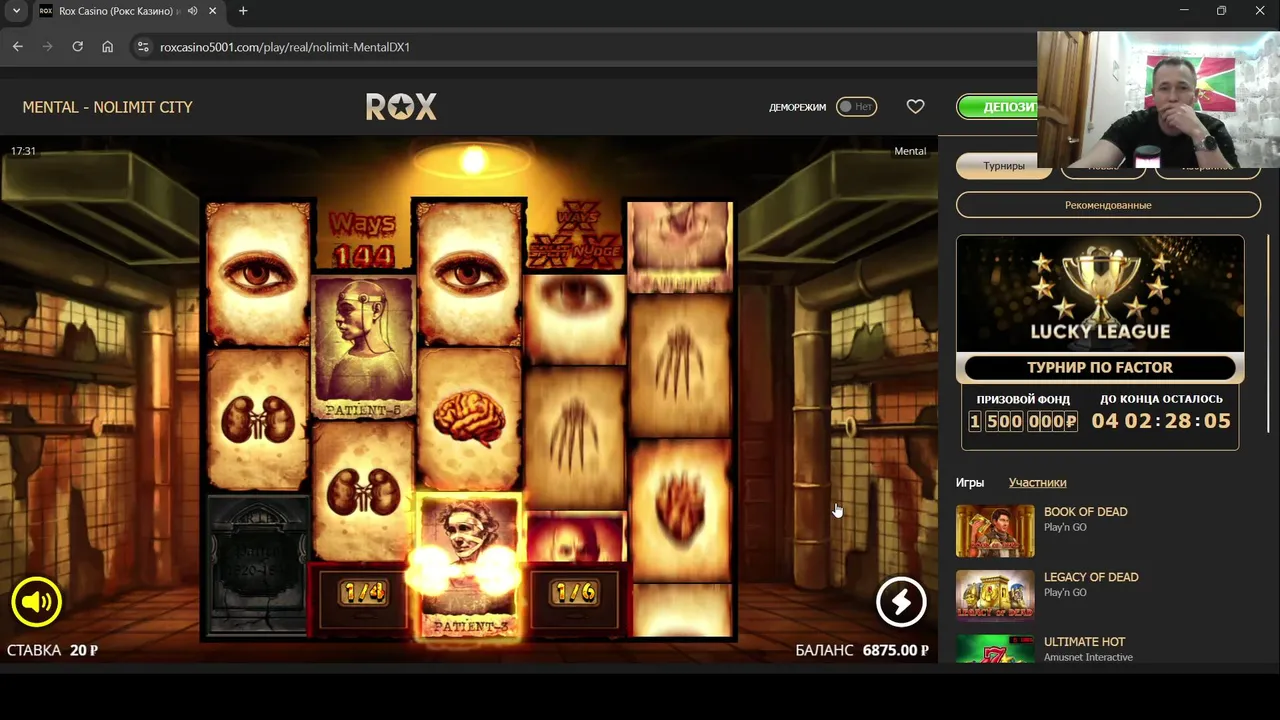Reload the Rox Casino page
The width and height of the screenshot is (1280, 720).
[78, 47]
